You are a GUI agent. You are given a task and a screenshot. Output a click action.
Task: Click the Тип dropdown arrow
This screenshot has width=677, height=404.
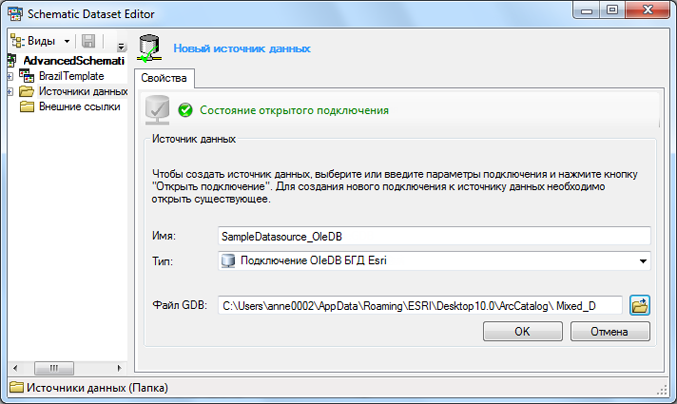coord(643,261)
